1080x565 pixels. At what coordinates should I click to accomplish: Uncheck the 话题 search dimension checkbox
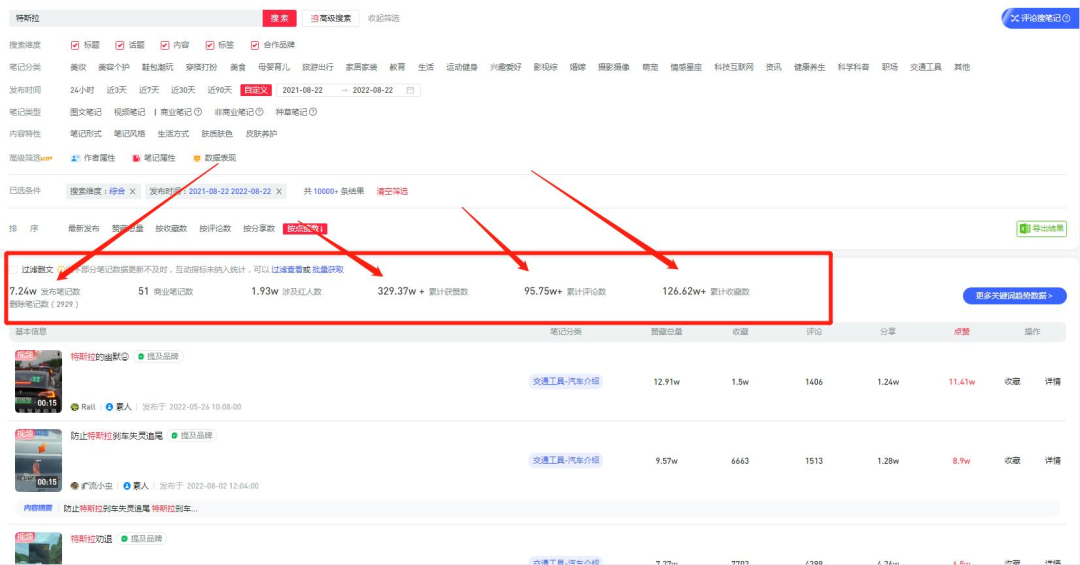coord(120,45)
